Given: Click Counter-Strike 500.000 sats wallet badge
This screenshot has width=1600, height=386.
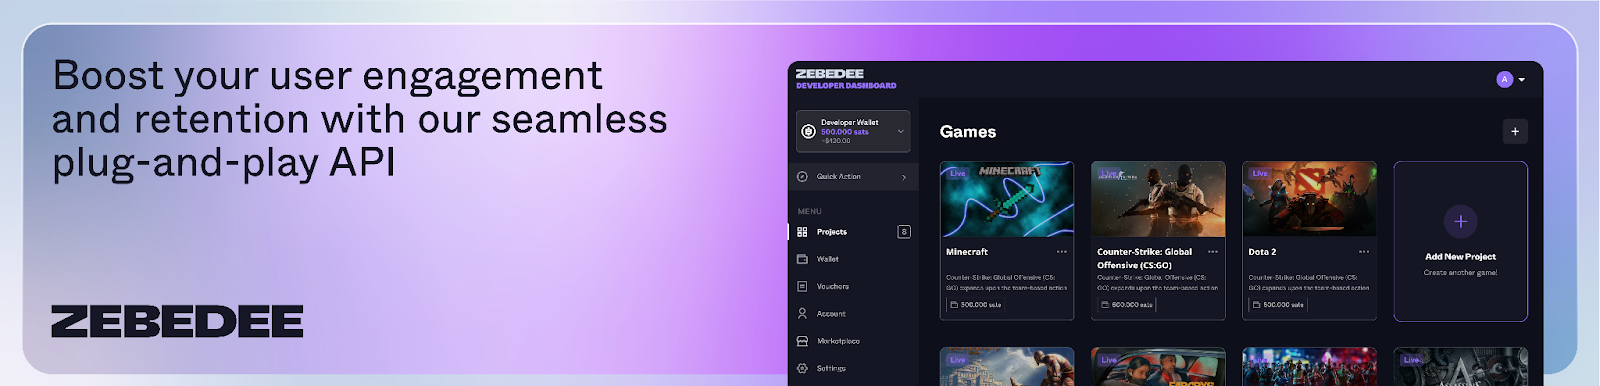Looking at the screenshot, I should point(1127,304).
